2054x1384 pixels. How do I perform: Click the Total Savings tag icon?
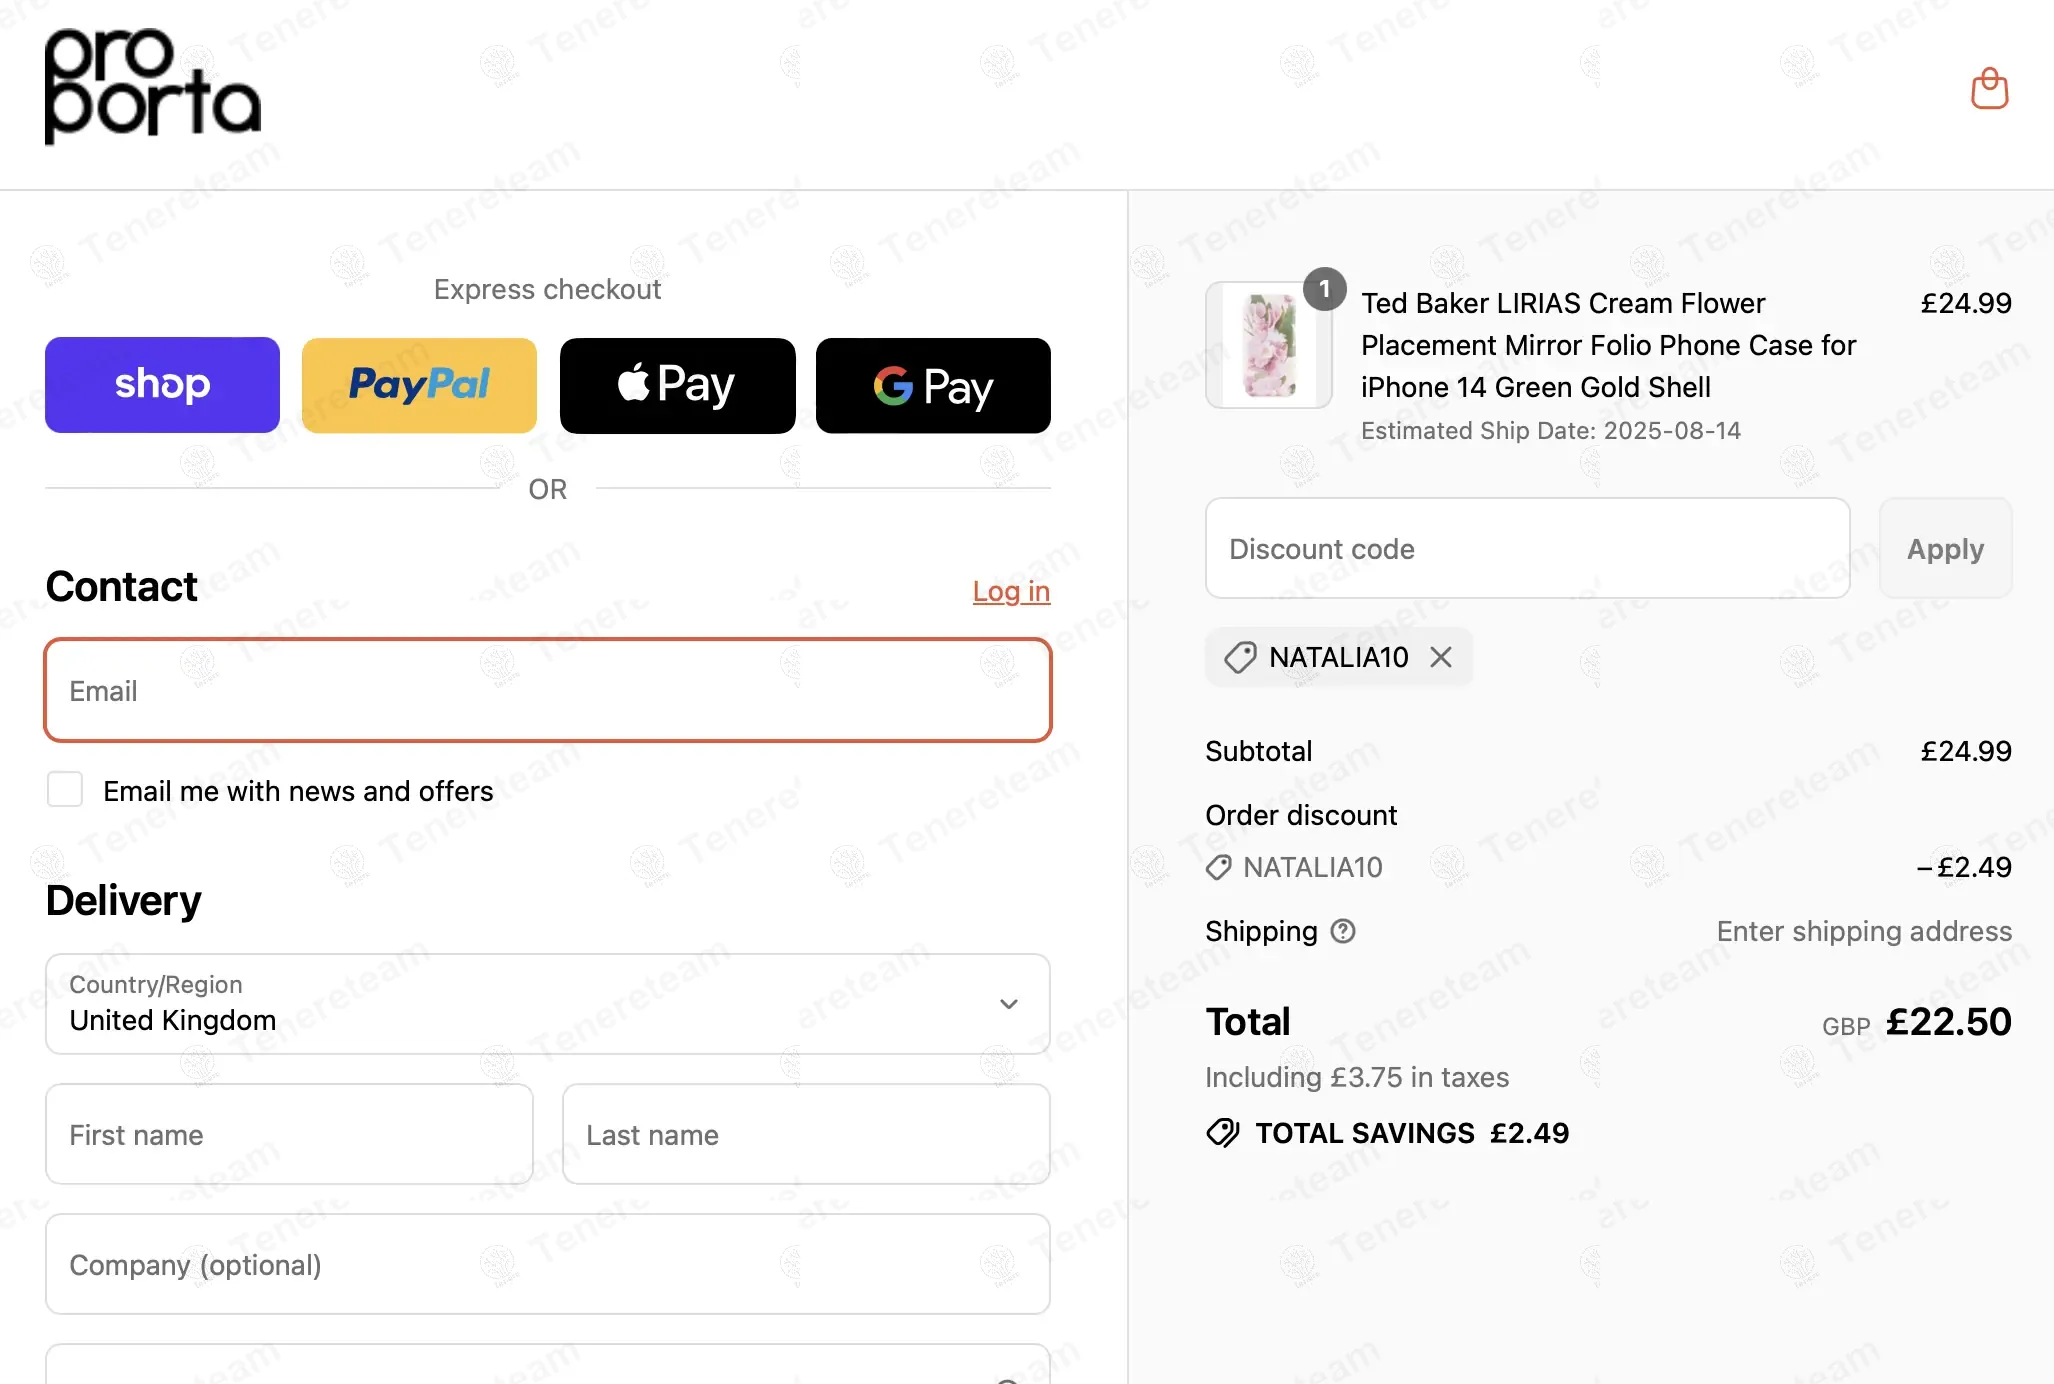point(1222,1133)
